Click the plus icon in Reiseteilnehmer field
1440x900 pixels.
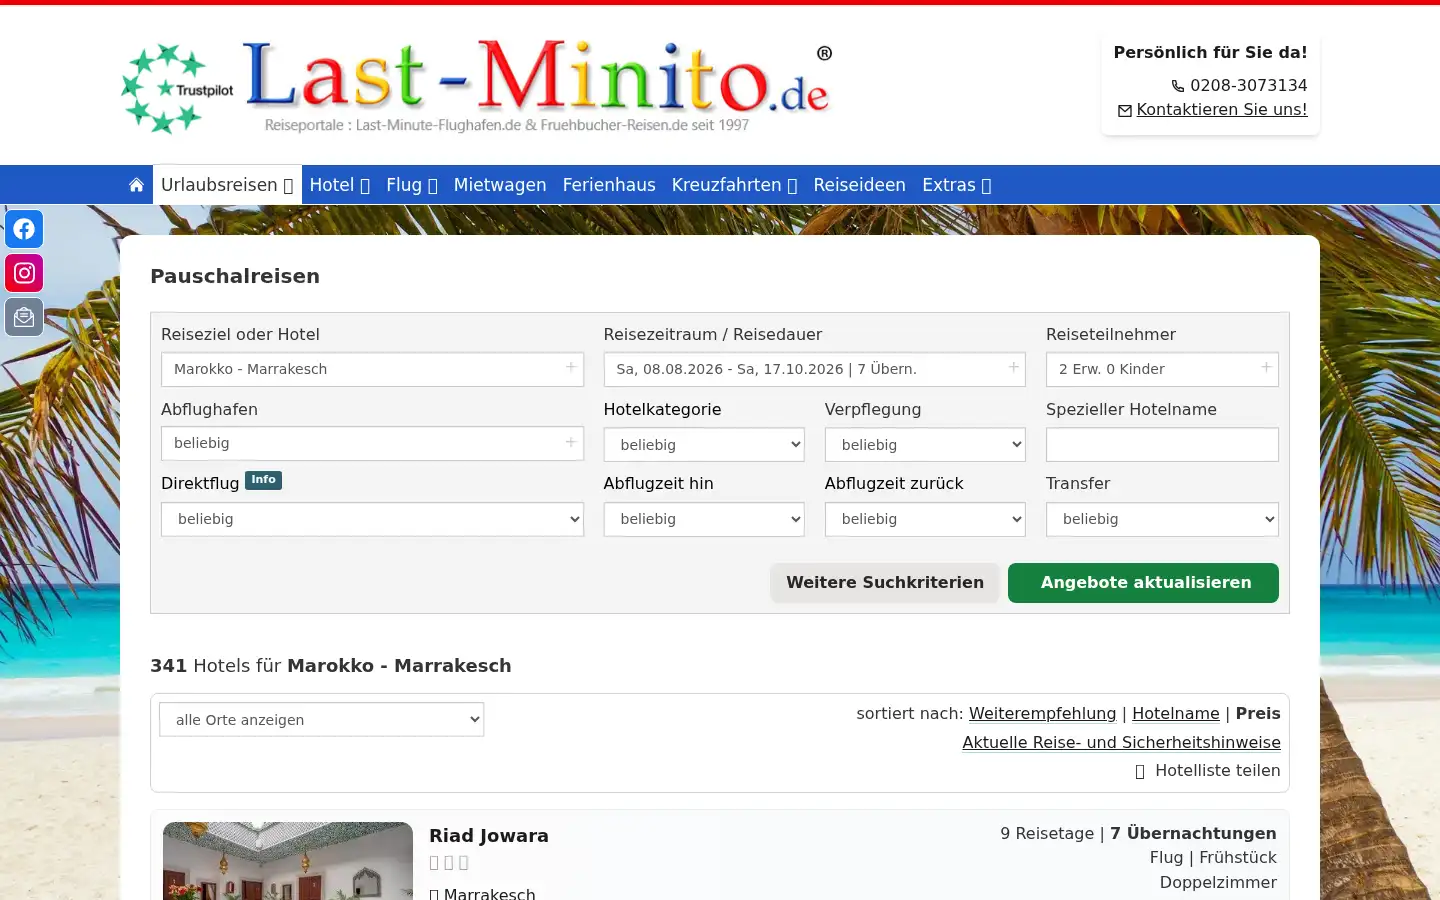[1266, 367]
